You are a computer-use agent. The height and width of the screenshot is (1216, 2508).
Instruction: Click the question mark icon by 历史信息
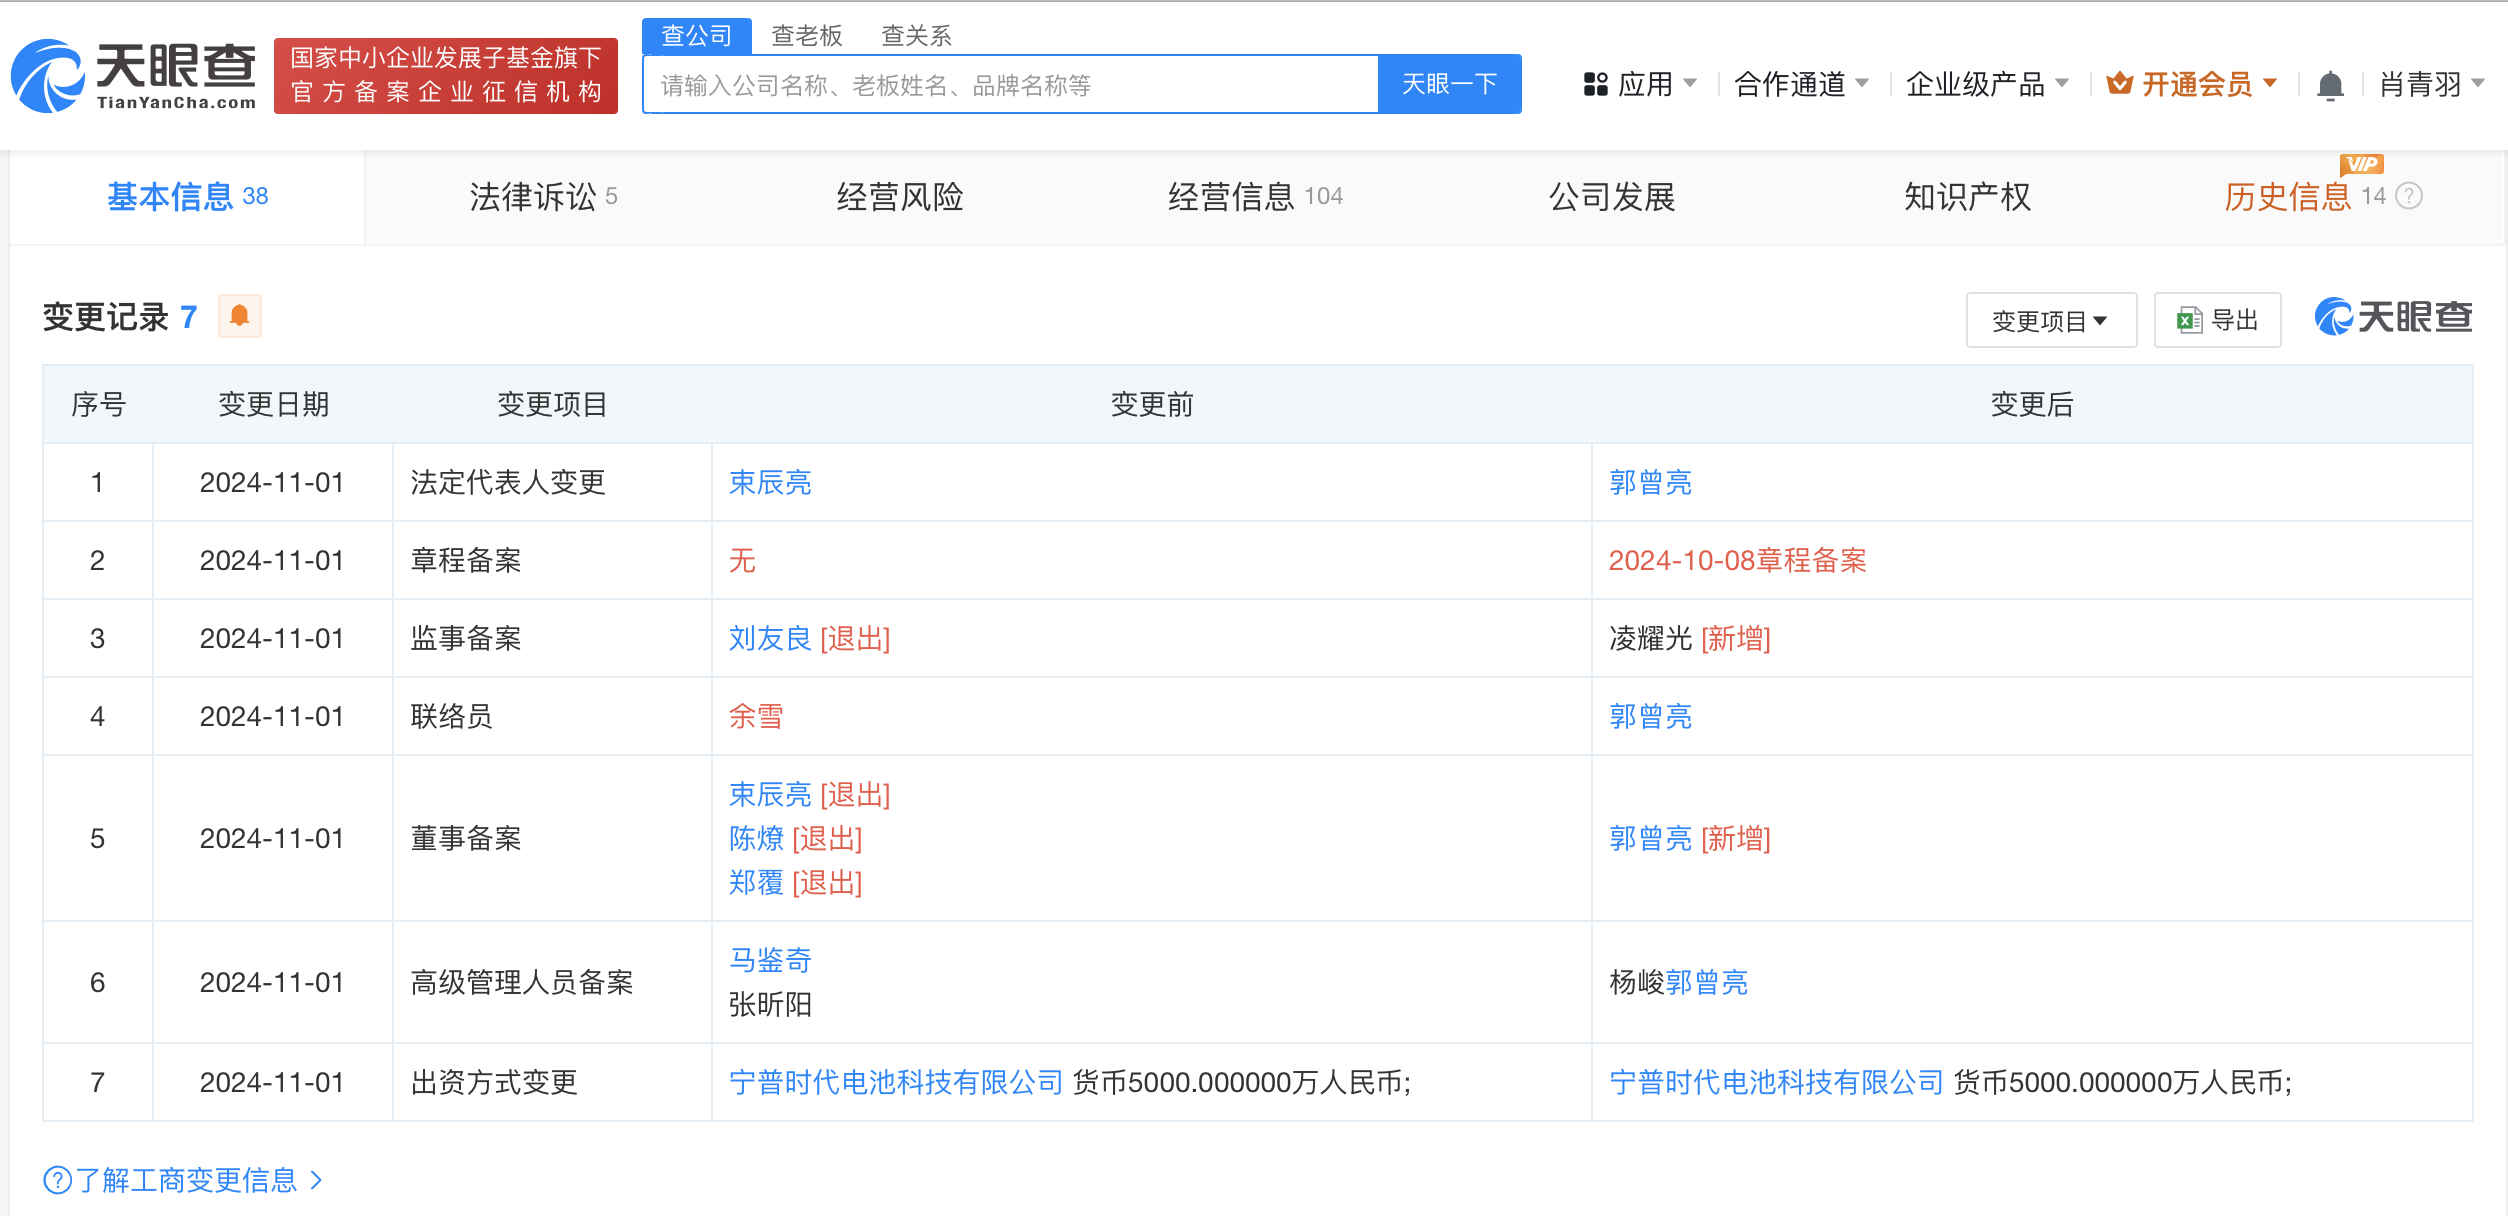tap(2410, 196)
